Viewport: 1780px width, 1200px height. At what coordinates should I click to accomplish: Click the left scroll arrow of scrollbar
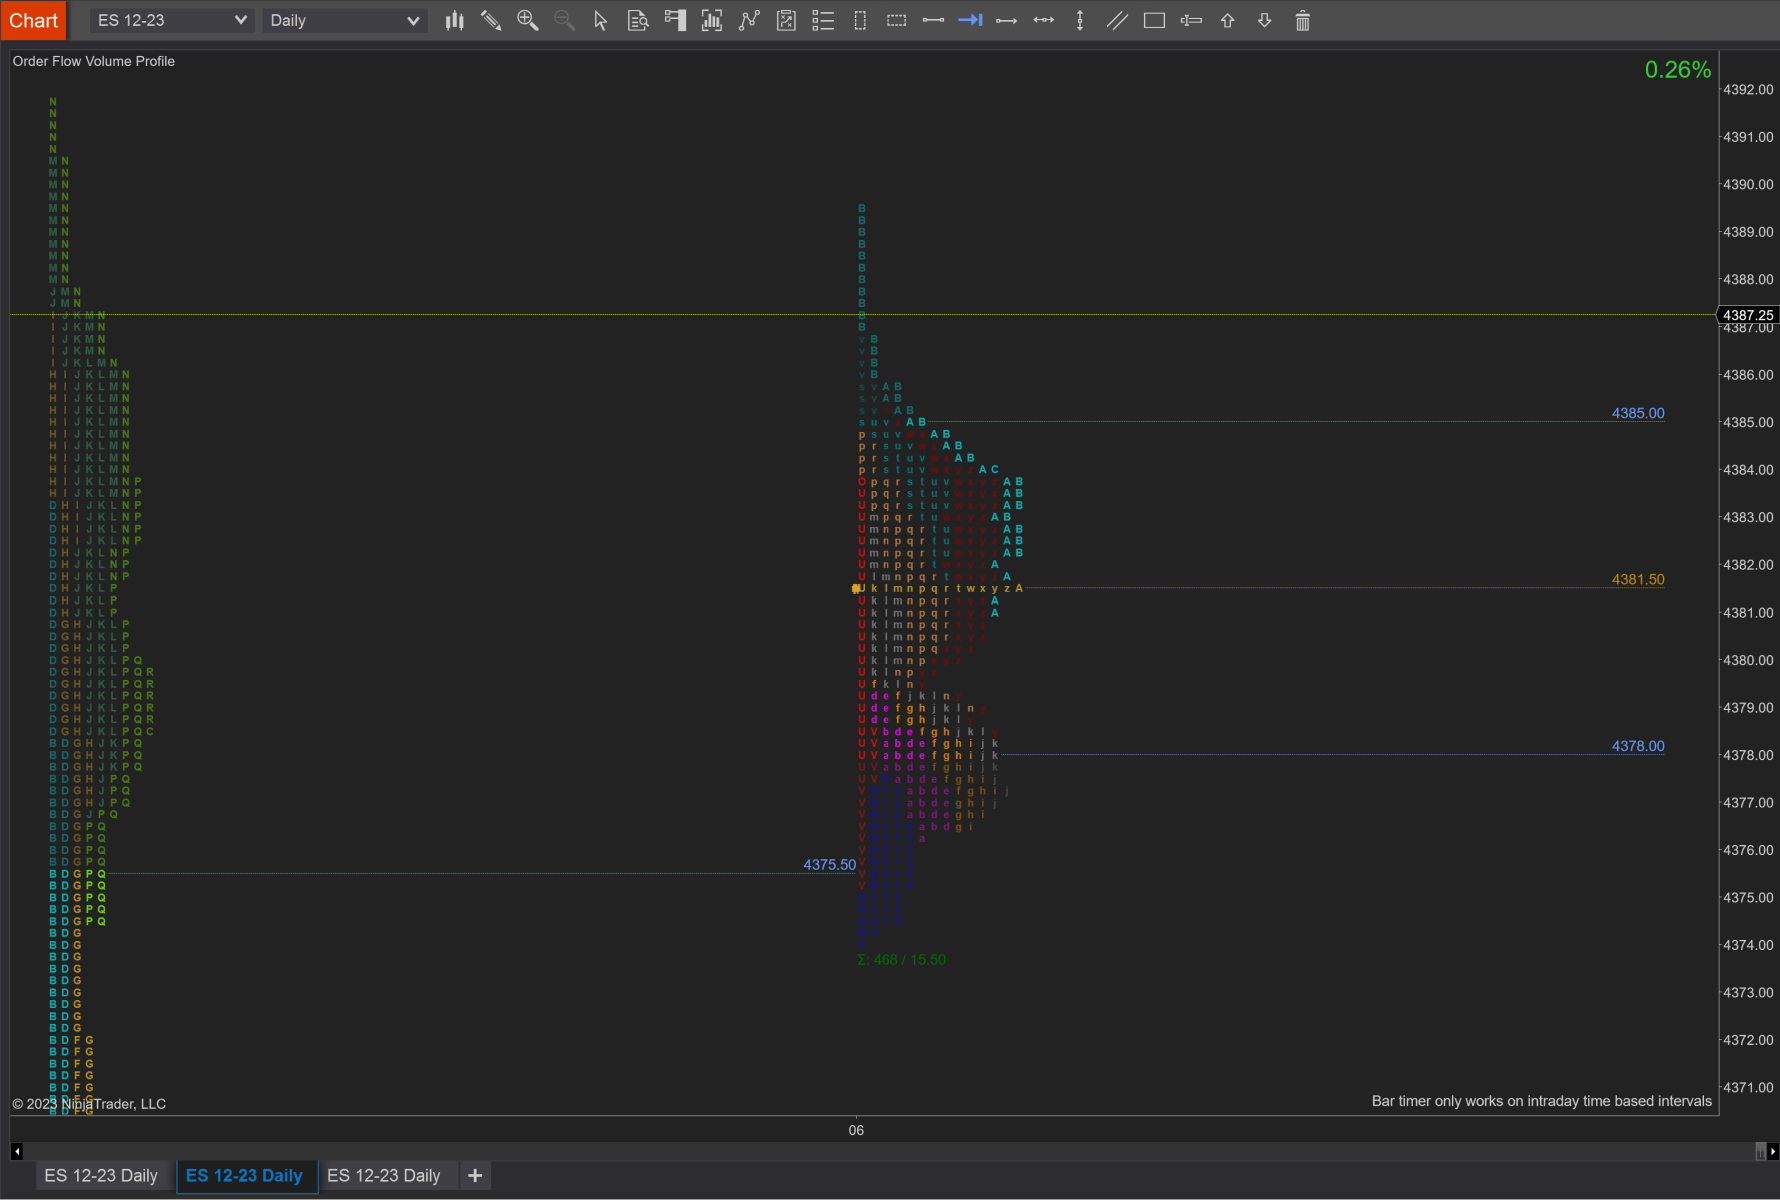[x=17, y=1151]
